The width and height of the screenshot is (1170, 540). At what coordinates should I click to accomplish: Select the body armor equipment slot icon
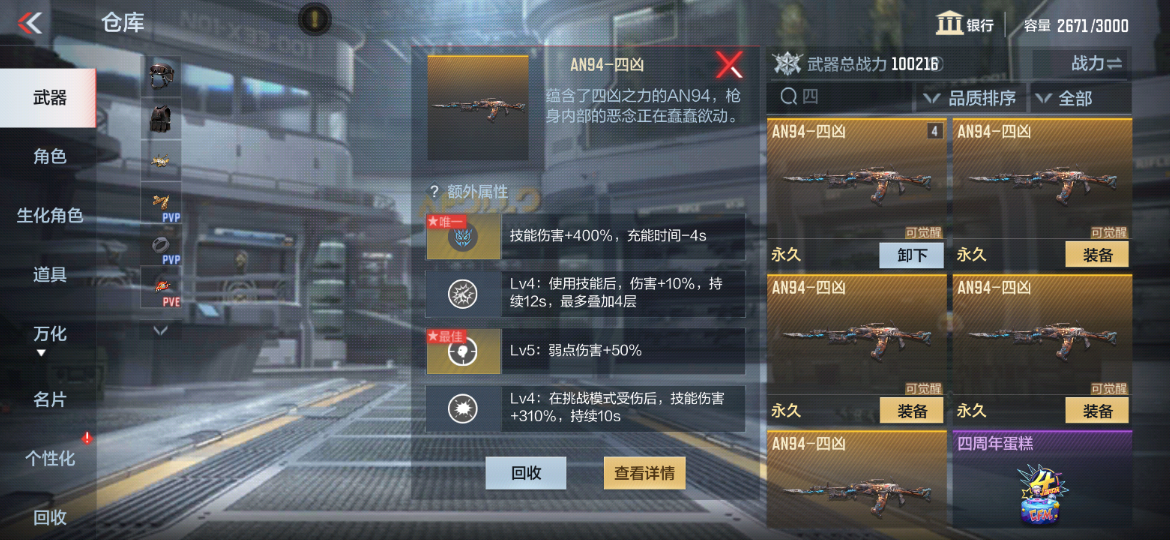[x=160, y=118]
